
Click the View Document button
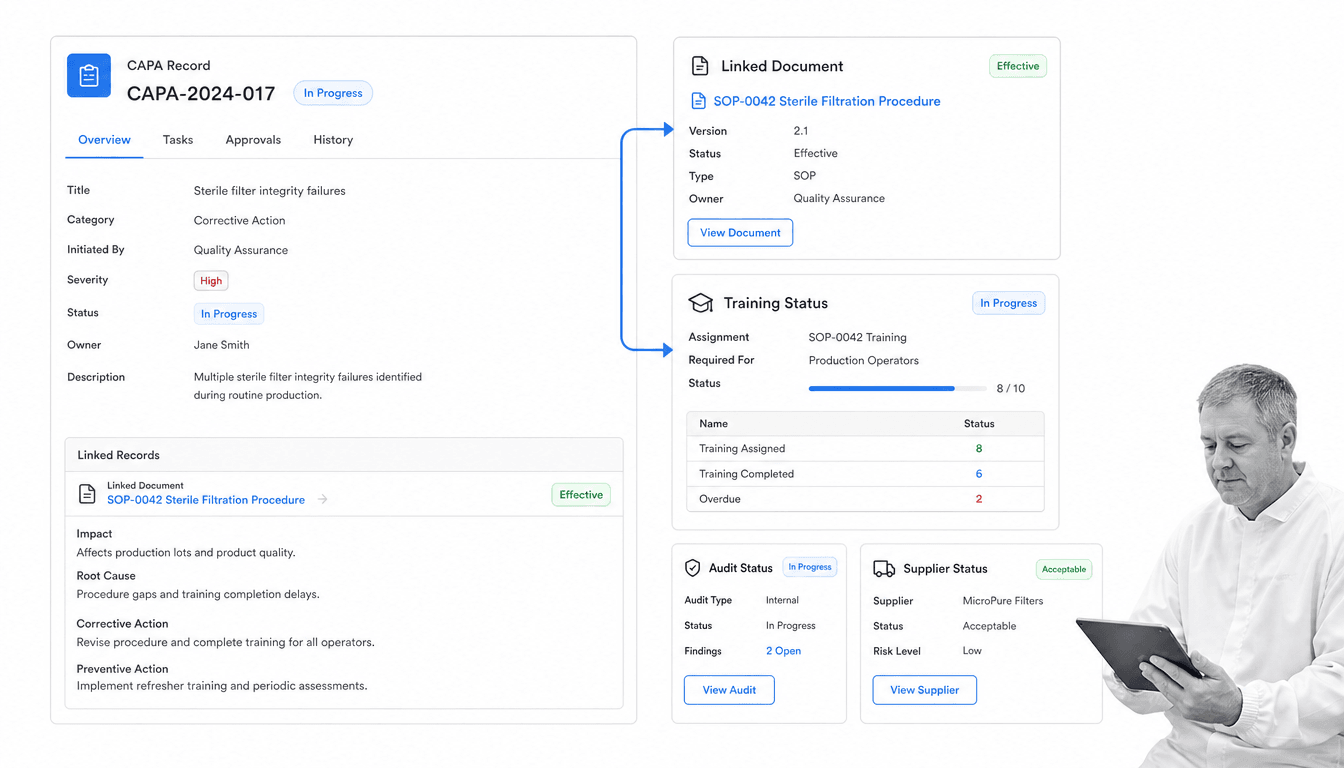tap(740, 233)
